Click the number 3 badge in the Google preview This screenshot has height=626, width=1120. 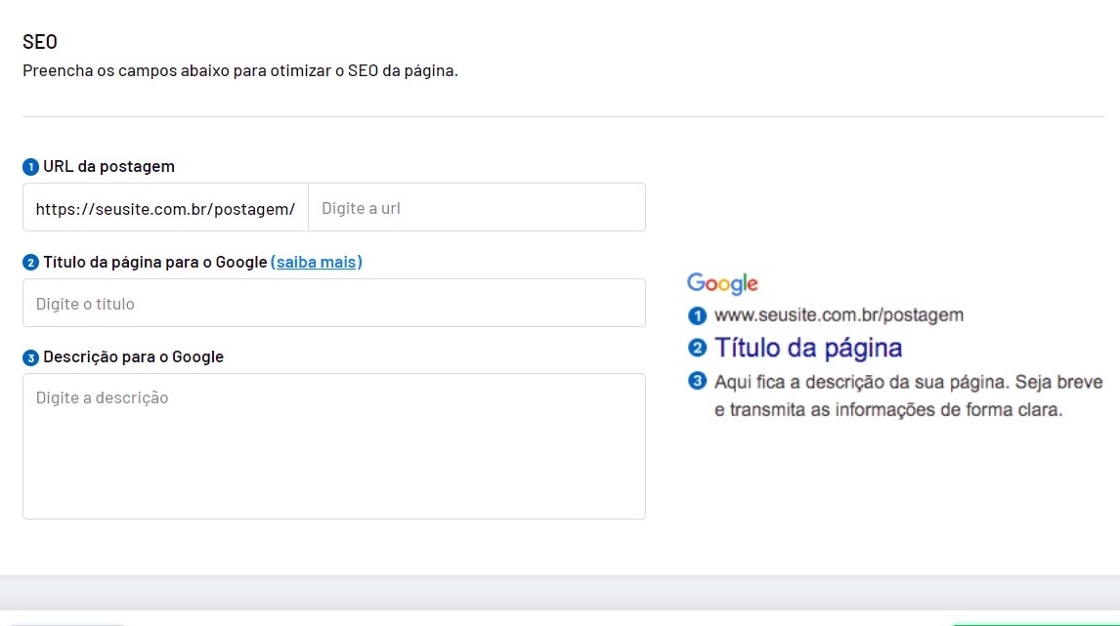point(697,381)
